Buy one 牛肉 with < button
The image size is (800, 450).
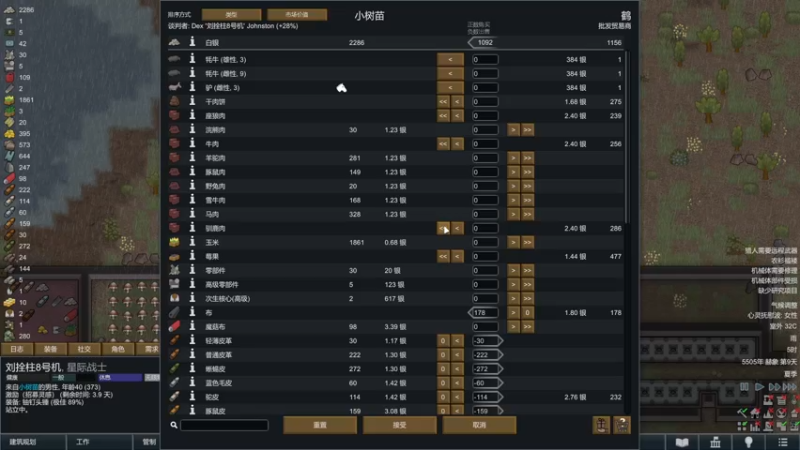click(x=457, y=143)
